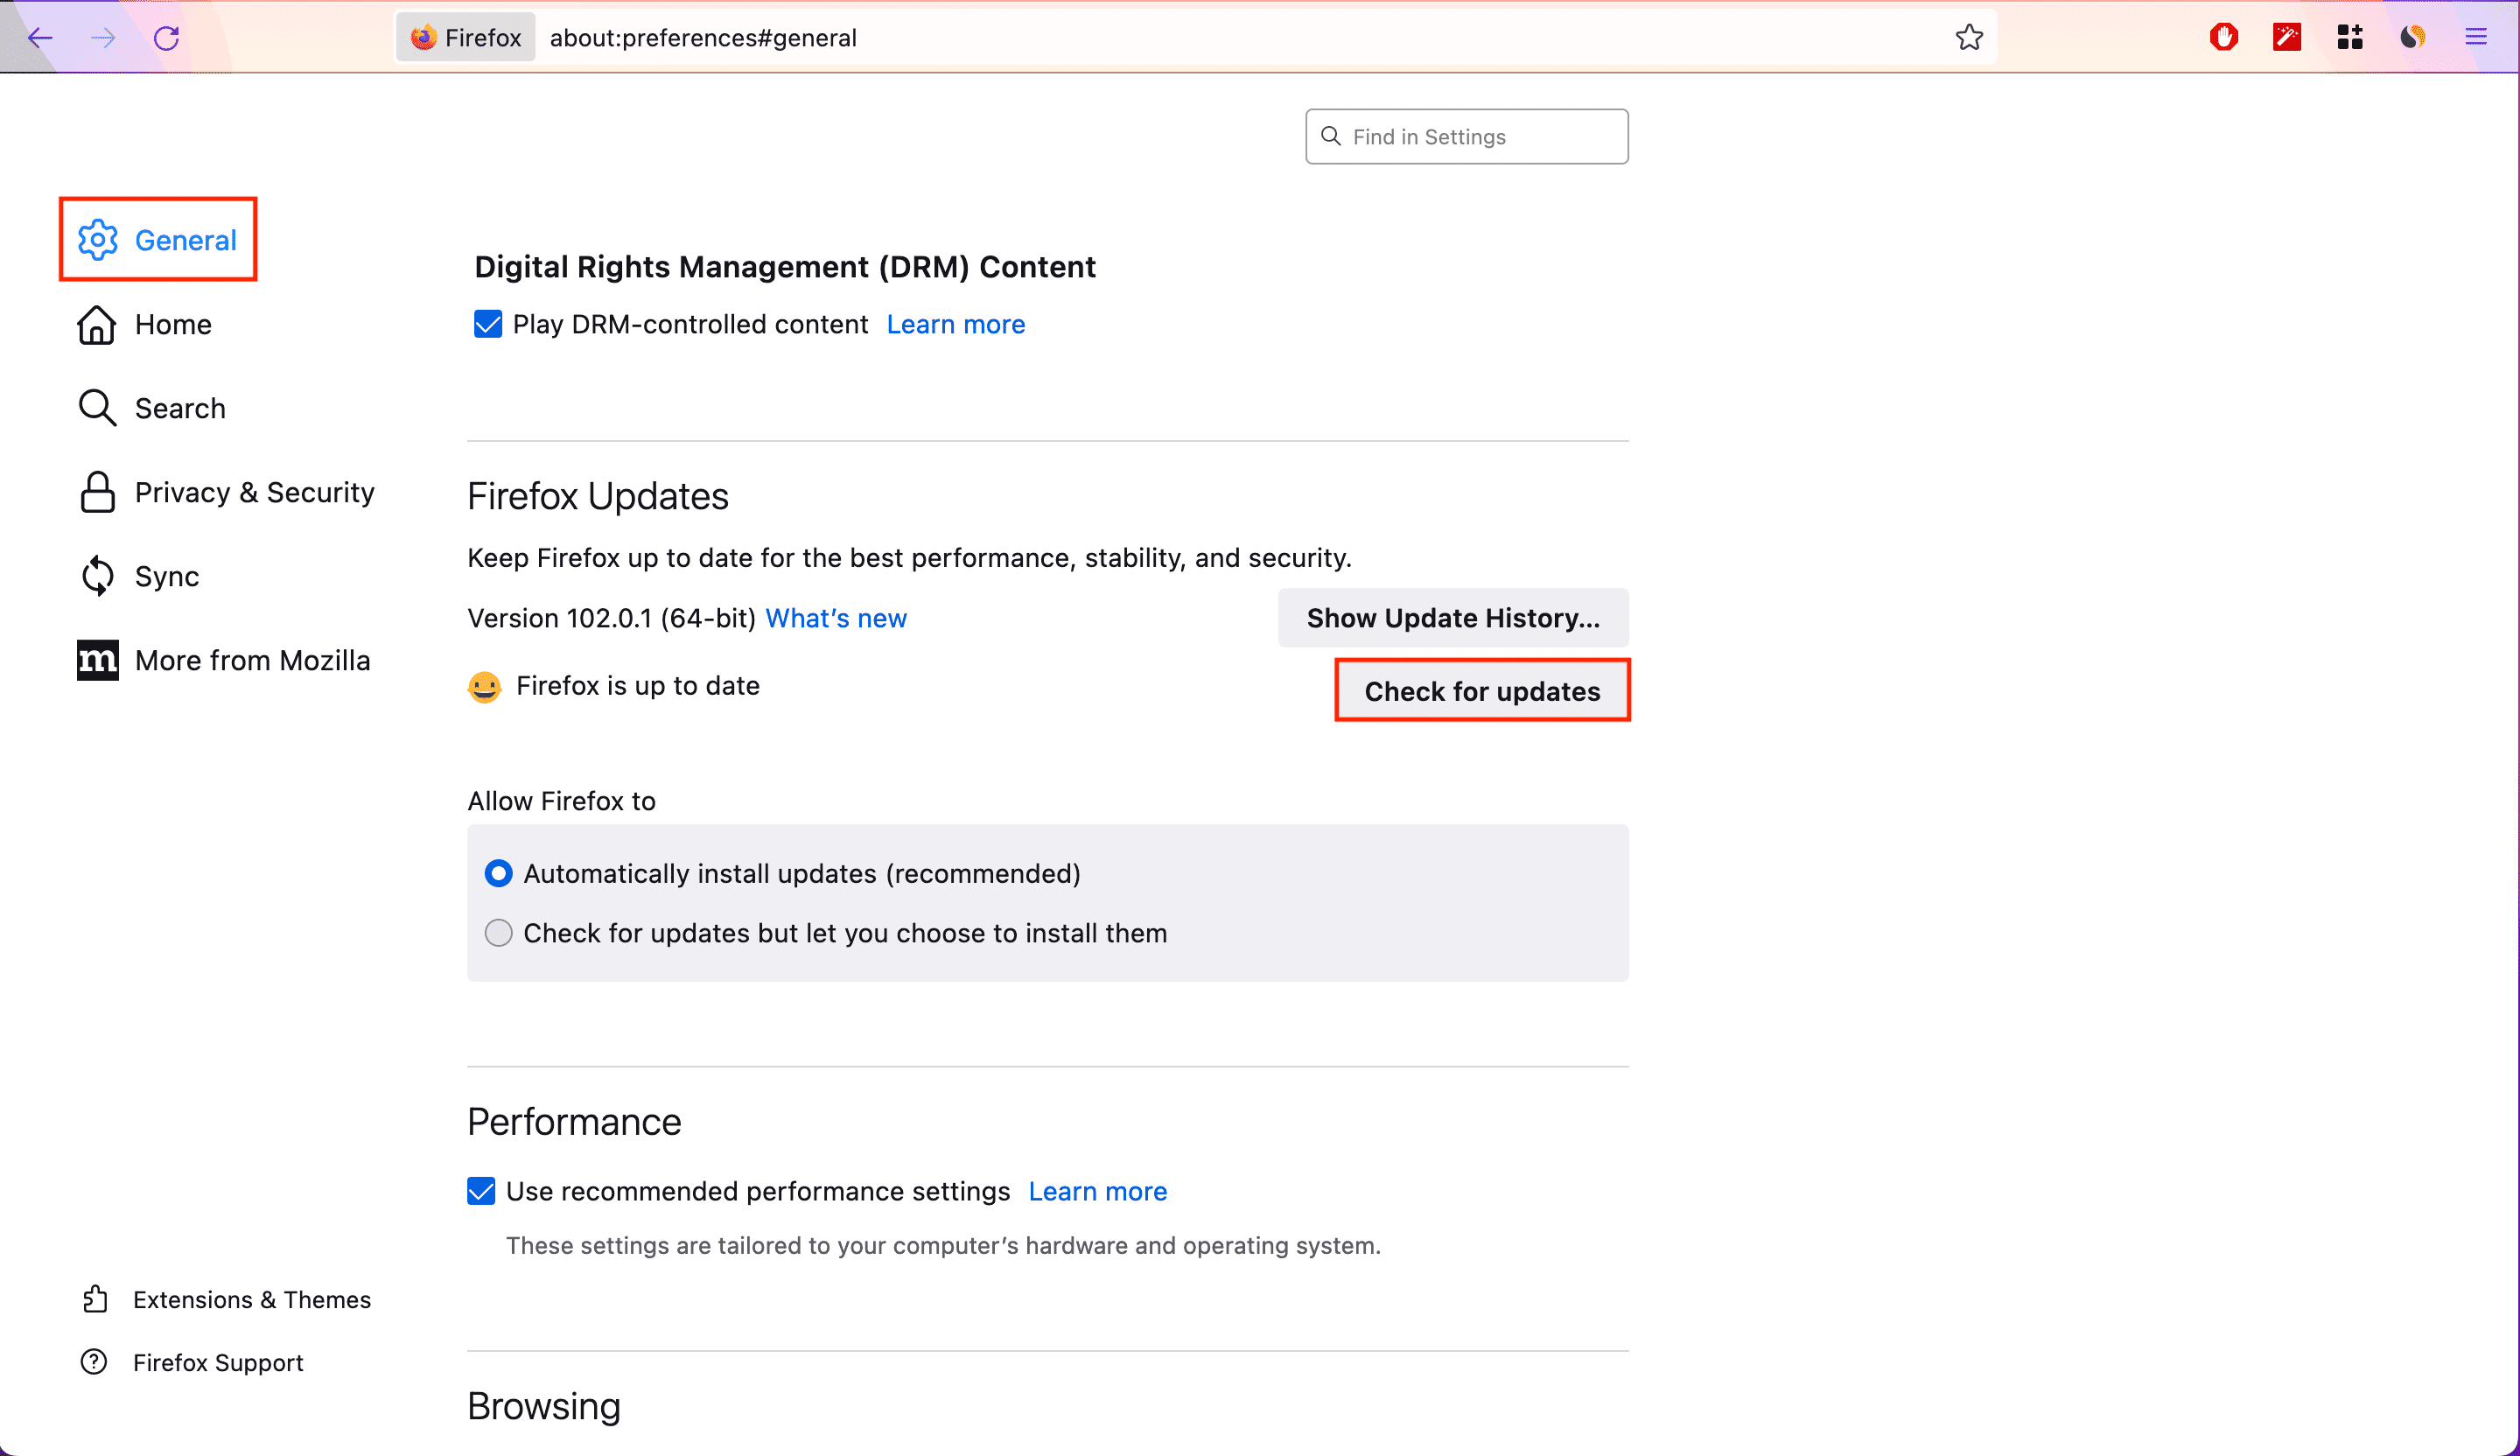Click the Check for updates button
The height and width of the screenshot is (1456, 2520).
coord(1482,690)
